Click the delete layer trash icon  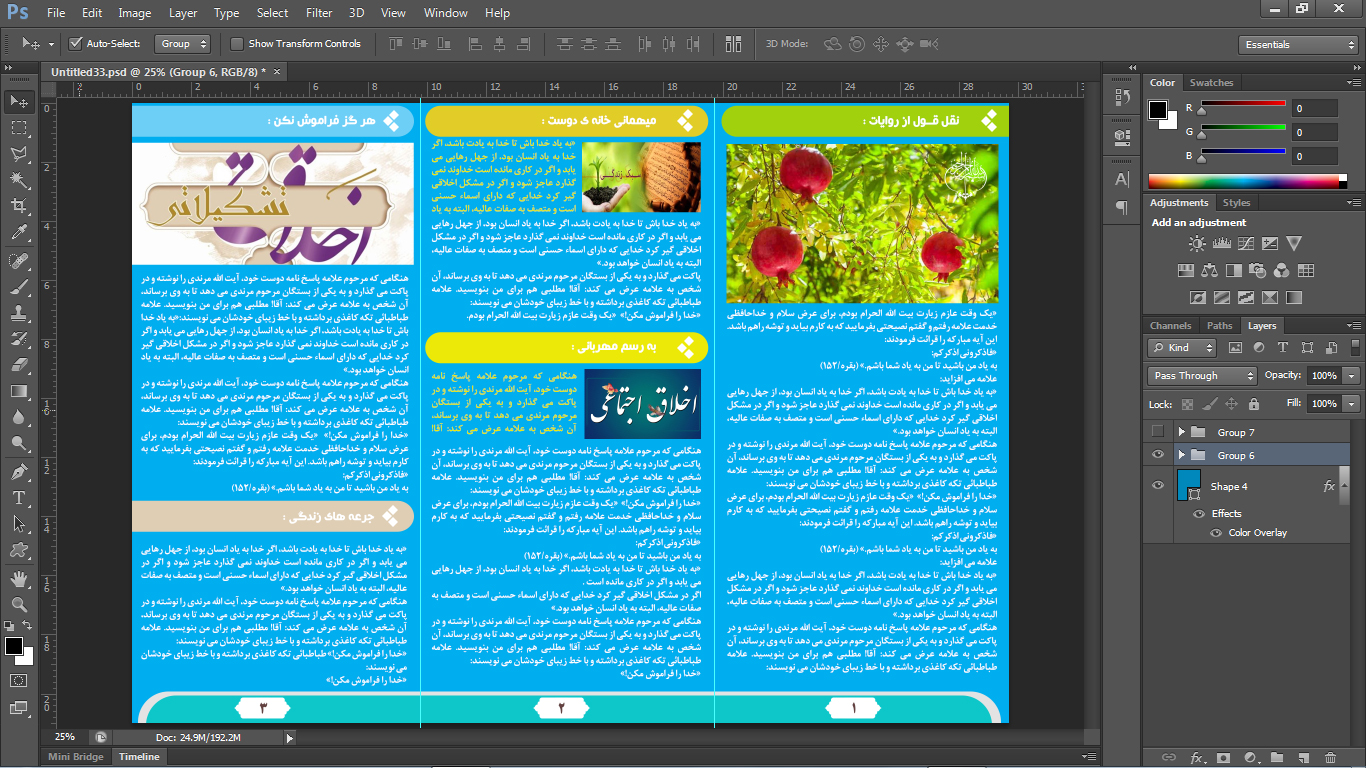pos(1329,757)
